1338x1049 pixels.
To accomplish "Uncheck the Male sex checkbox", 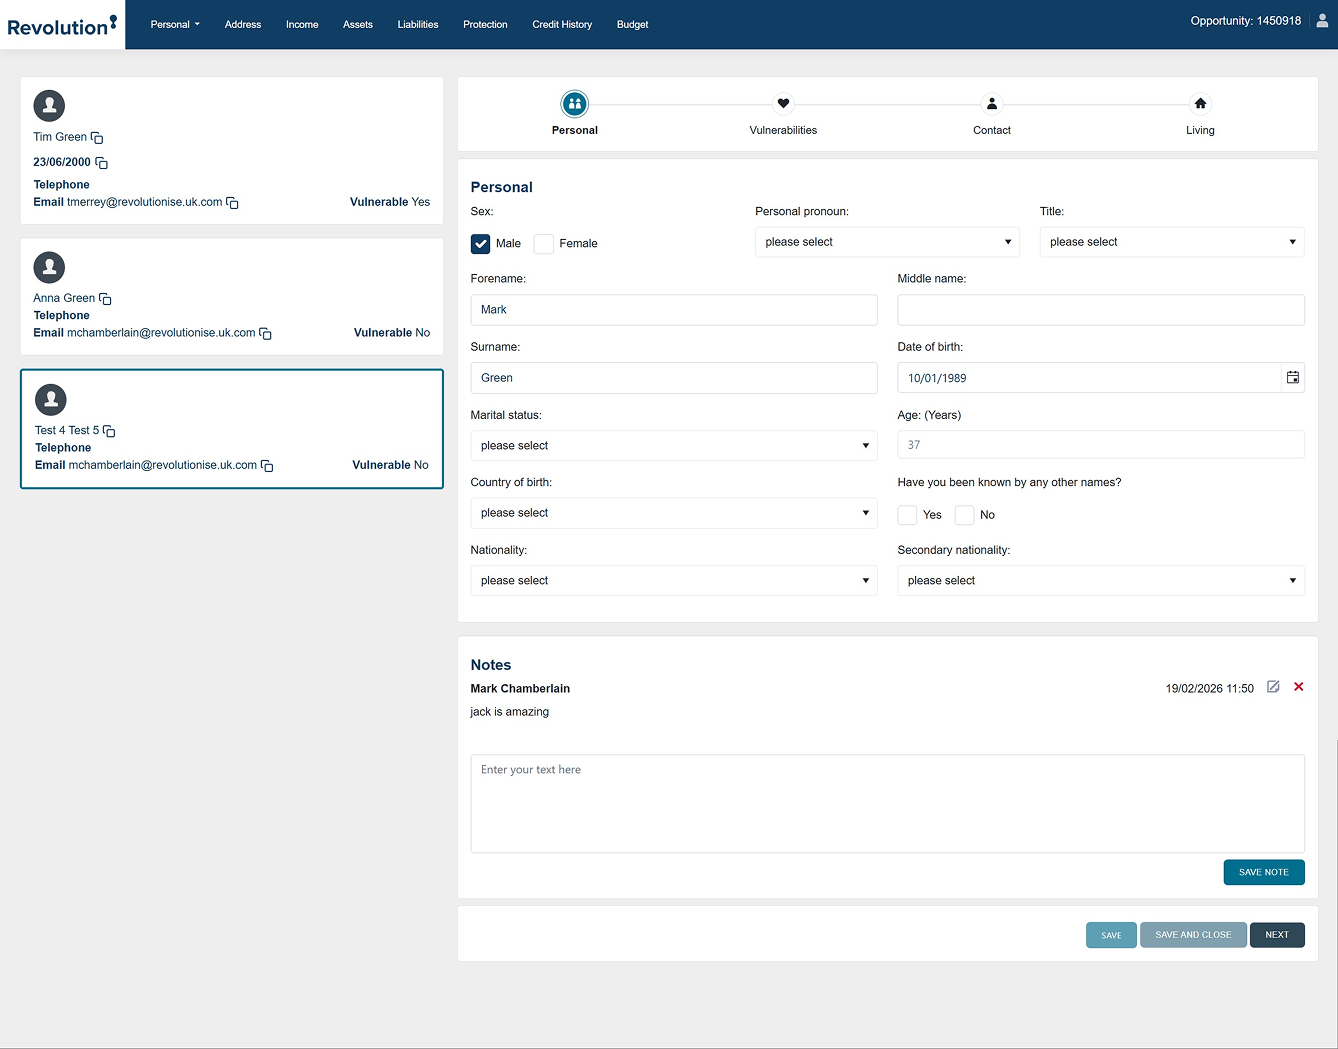I will [481, 243].
